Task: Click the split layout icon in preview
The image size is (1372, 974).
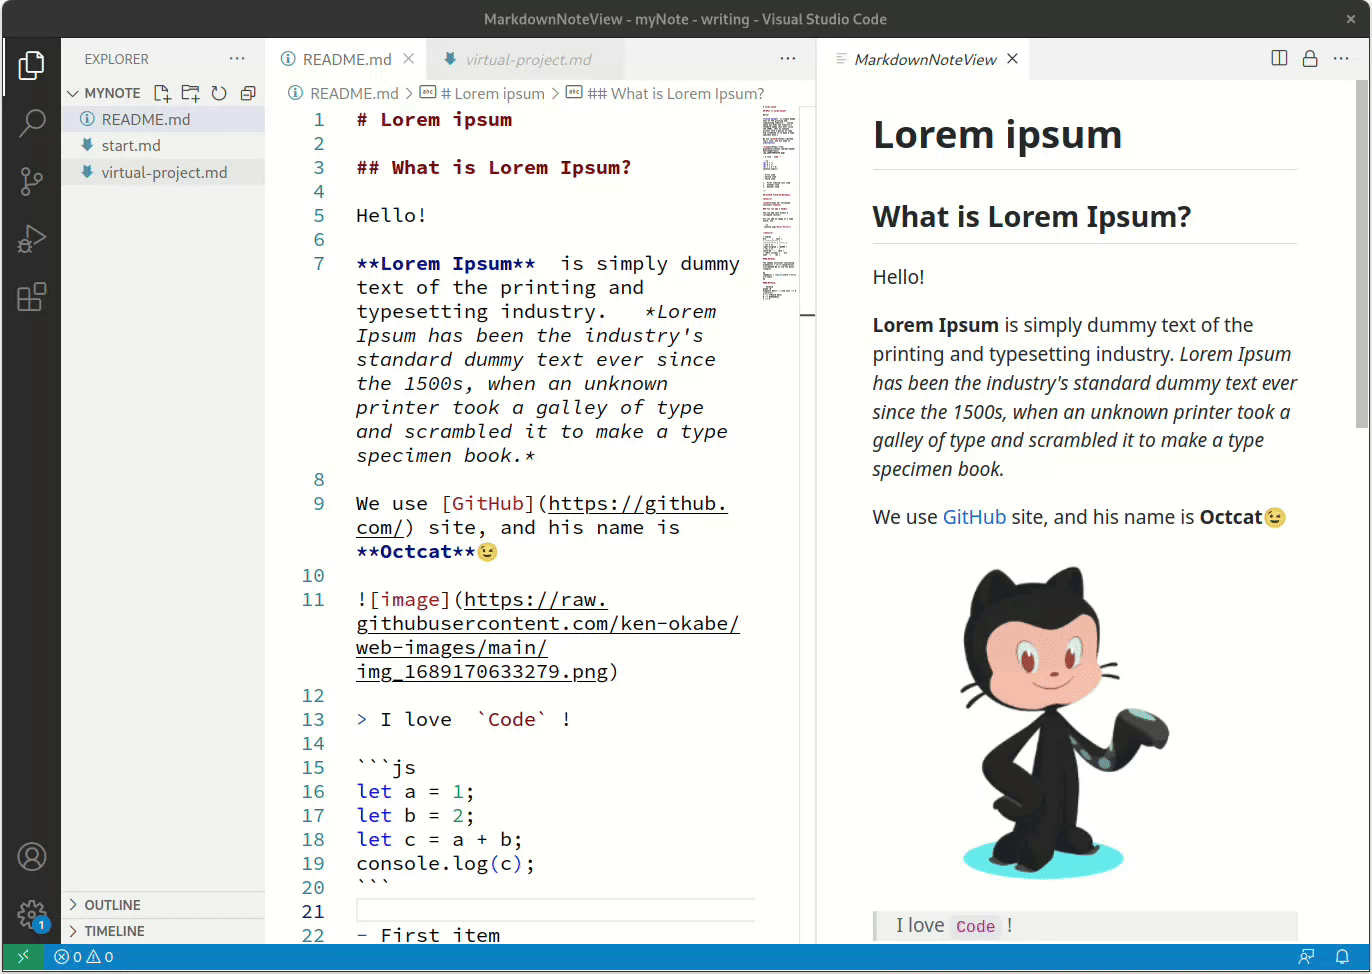Action: (x=1279, y=58)
